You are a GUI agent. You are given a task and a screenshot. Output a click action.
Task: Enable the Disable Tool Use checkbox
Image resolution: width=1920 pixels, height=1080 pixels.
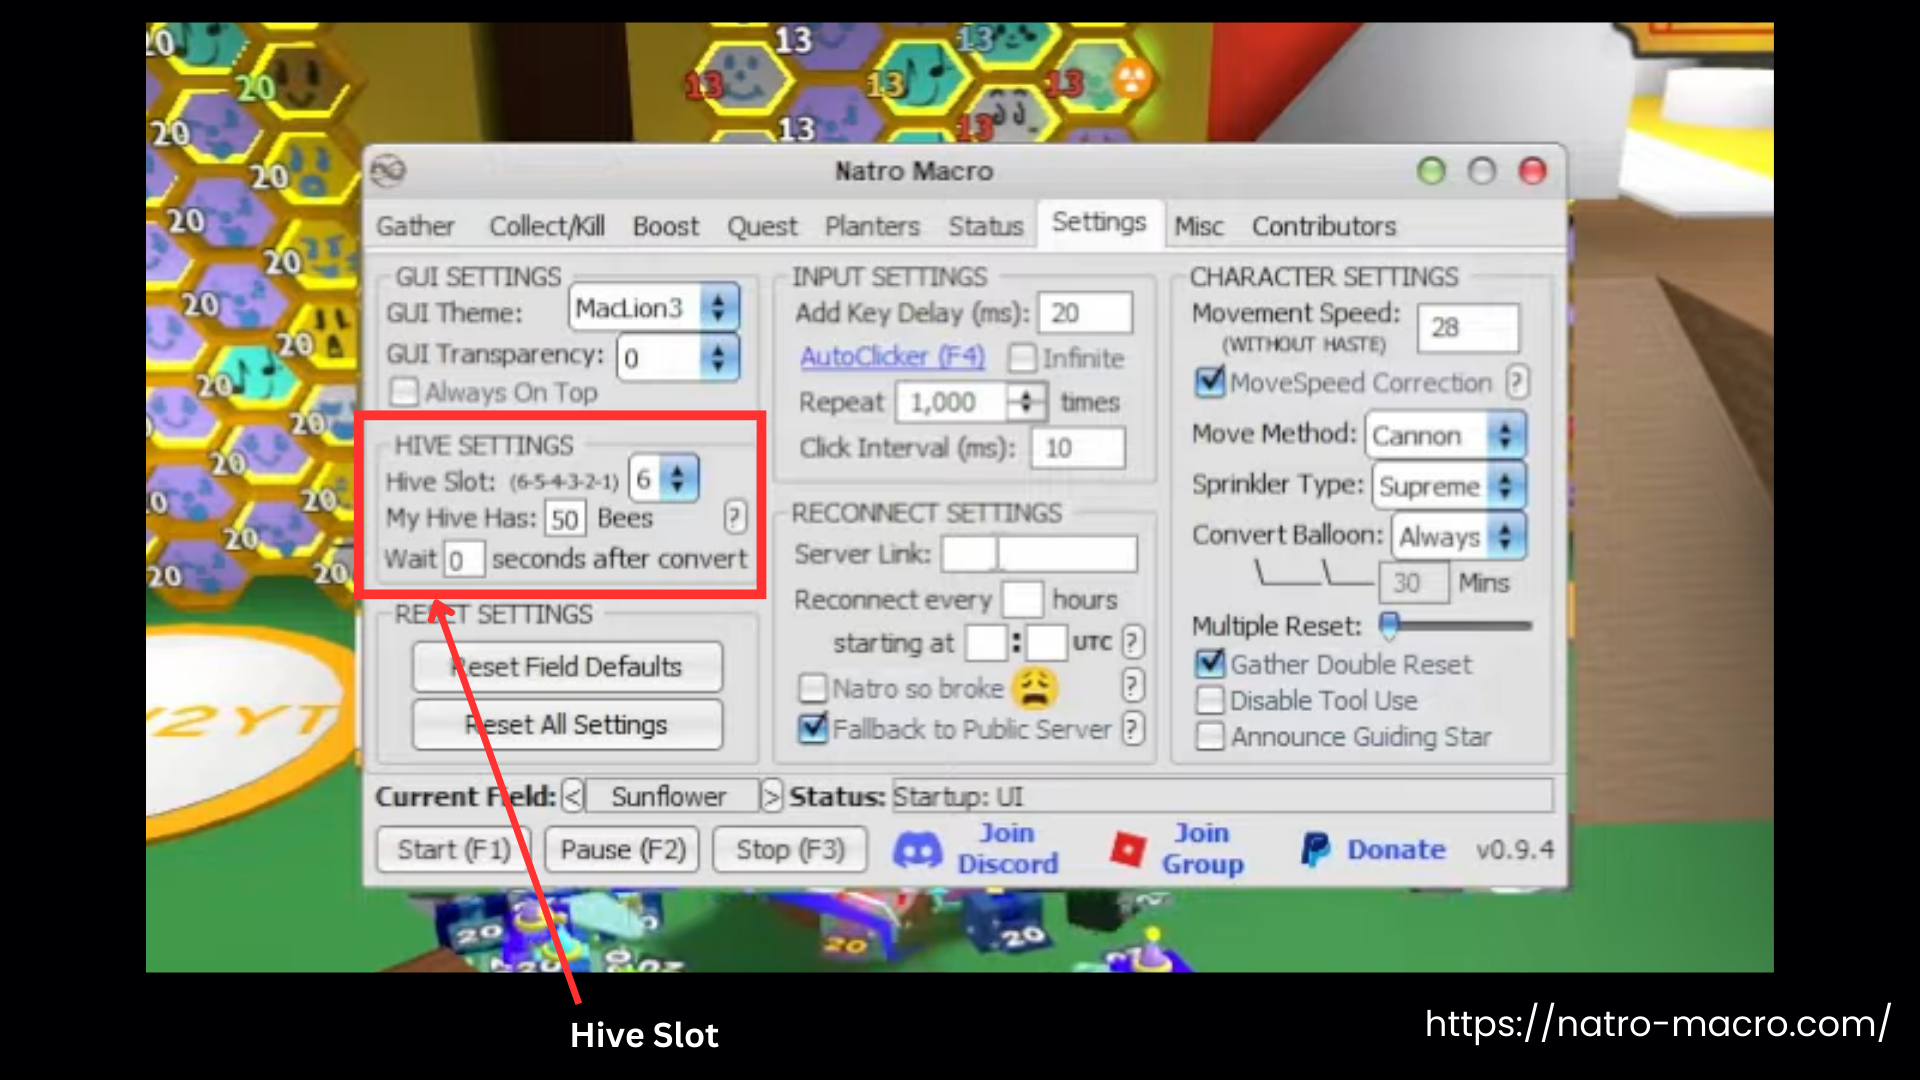pos(1209,700)
